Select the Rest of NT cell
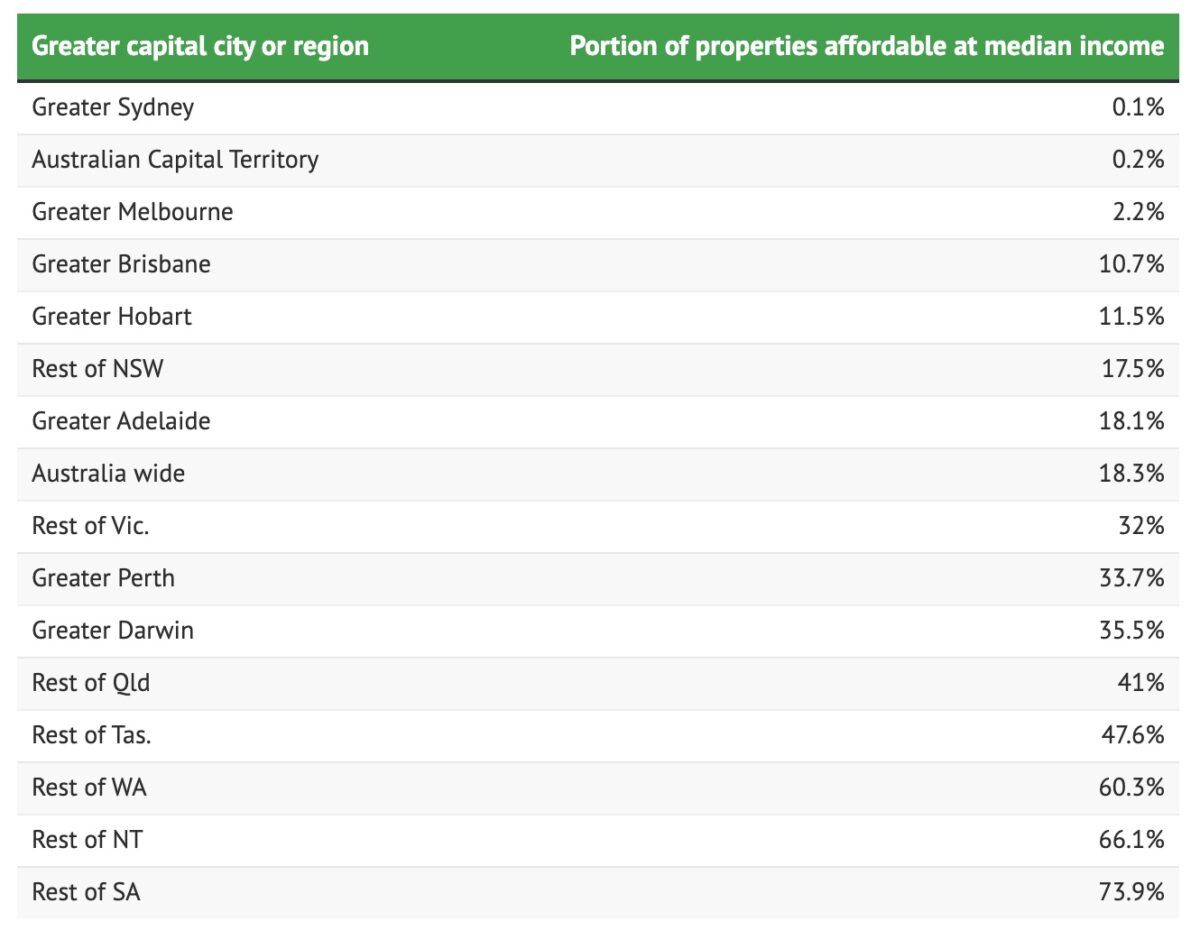Image resolution: width=1200 pixels, height=940 pixels. 87,840
